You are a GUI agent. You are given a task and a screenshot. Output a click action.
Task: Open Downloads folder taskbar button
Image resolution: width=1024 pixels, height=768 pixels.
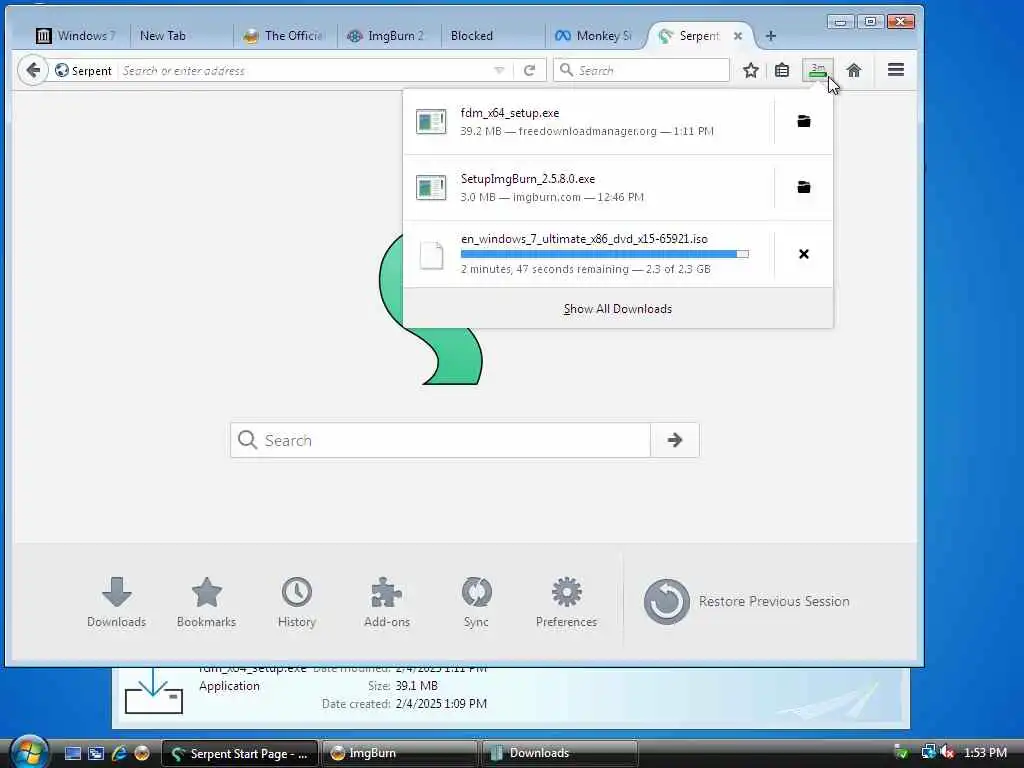pos(560,753)
